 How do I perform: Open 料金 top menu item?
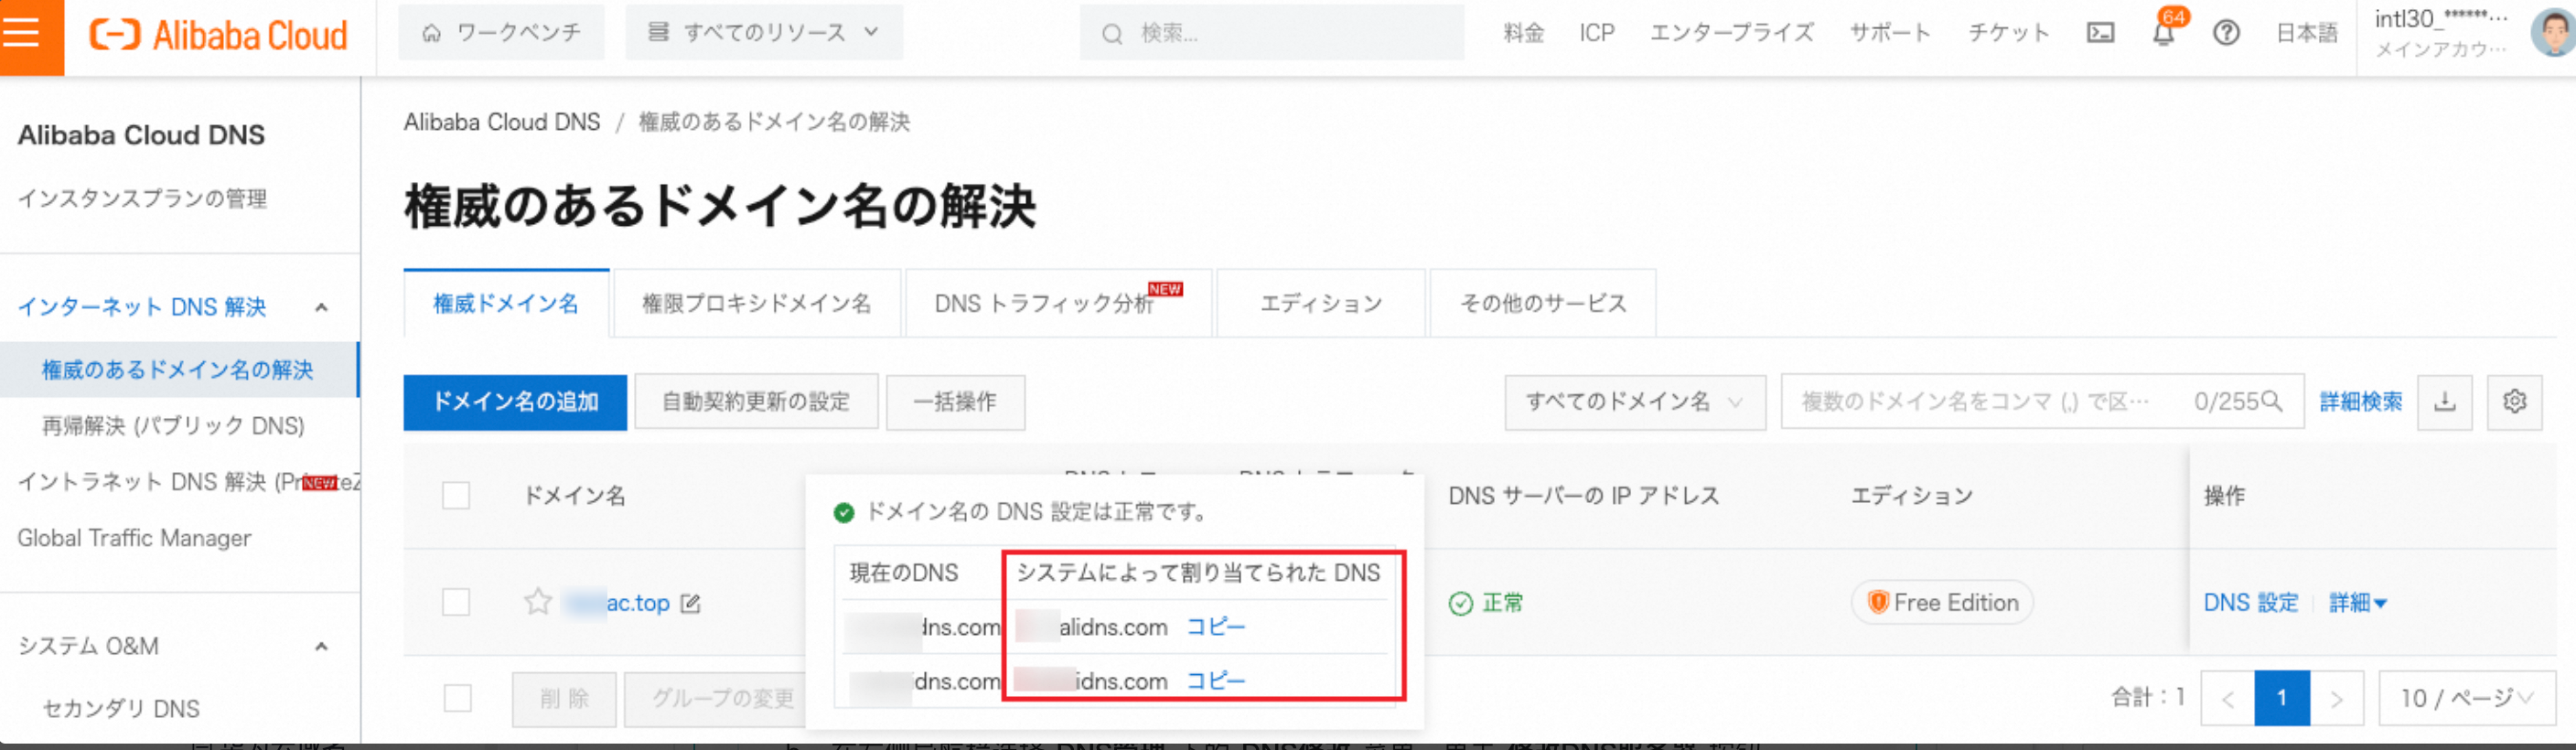(1523, 33)
